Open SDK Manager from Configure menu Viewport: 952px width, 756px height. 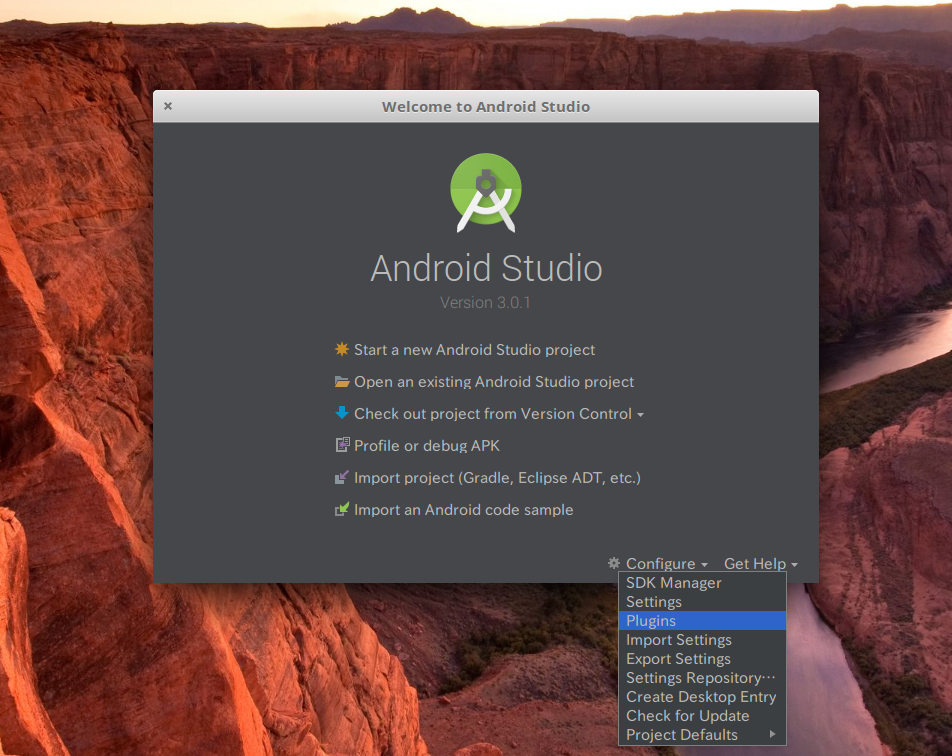coord(702,582)
